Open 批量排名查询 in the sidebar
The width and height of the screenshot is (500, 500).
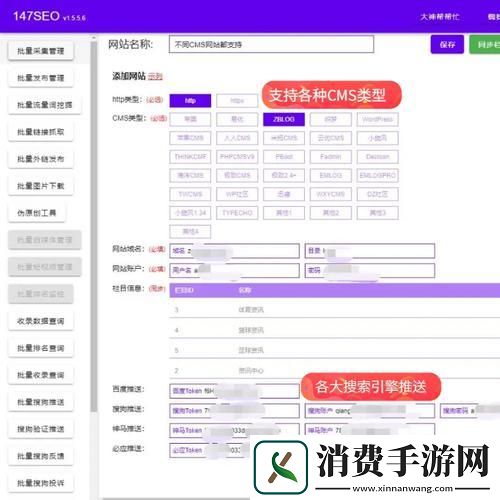coord(41,348)
